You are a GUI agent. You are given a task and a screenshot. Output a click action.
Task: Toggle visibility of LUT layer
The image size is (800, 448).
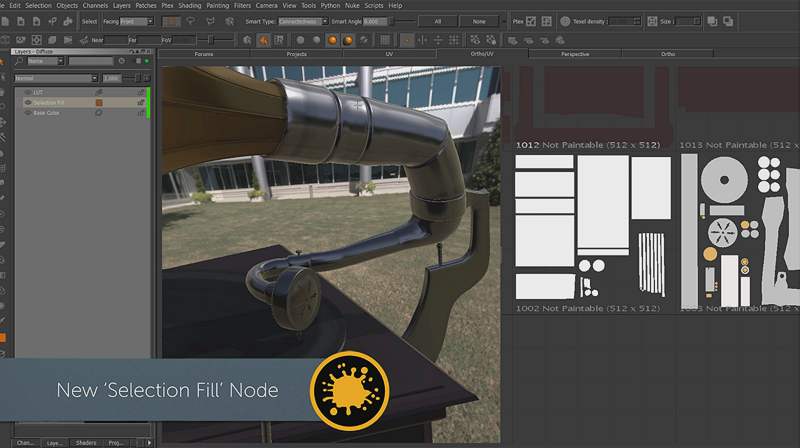pyautogui.click(x=27, y=92)
